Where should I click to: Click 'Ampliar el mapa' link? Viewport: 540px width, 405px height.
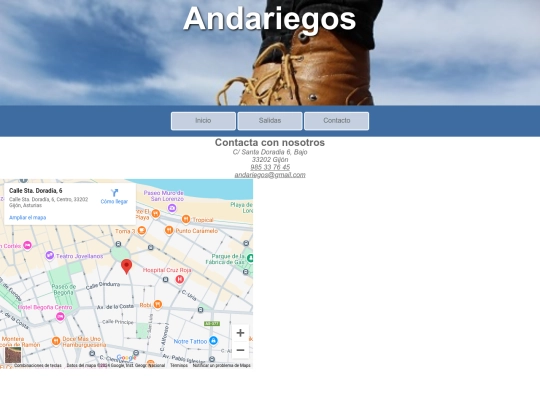click(x=28, y=218)
